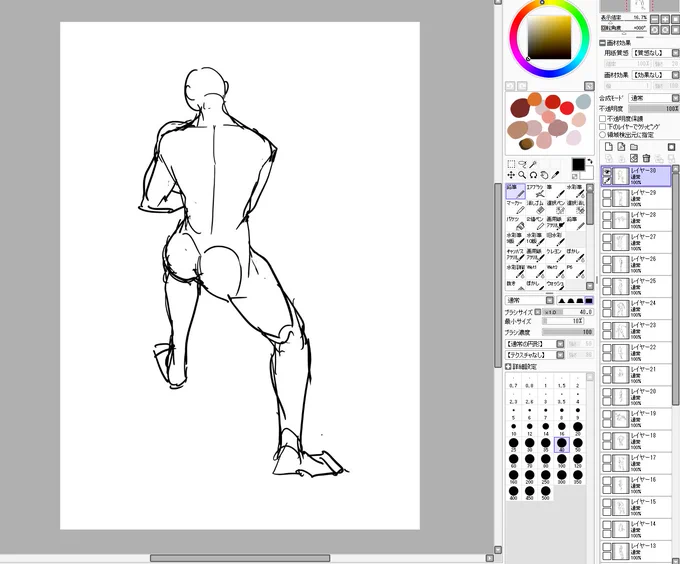
Task: Select brush size 0.7 preset
Action: pos(513,381)
